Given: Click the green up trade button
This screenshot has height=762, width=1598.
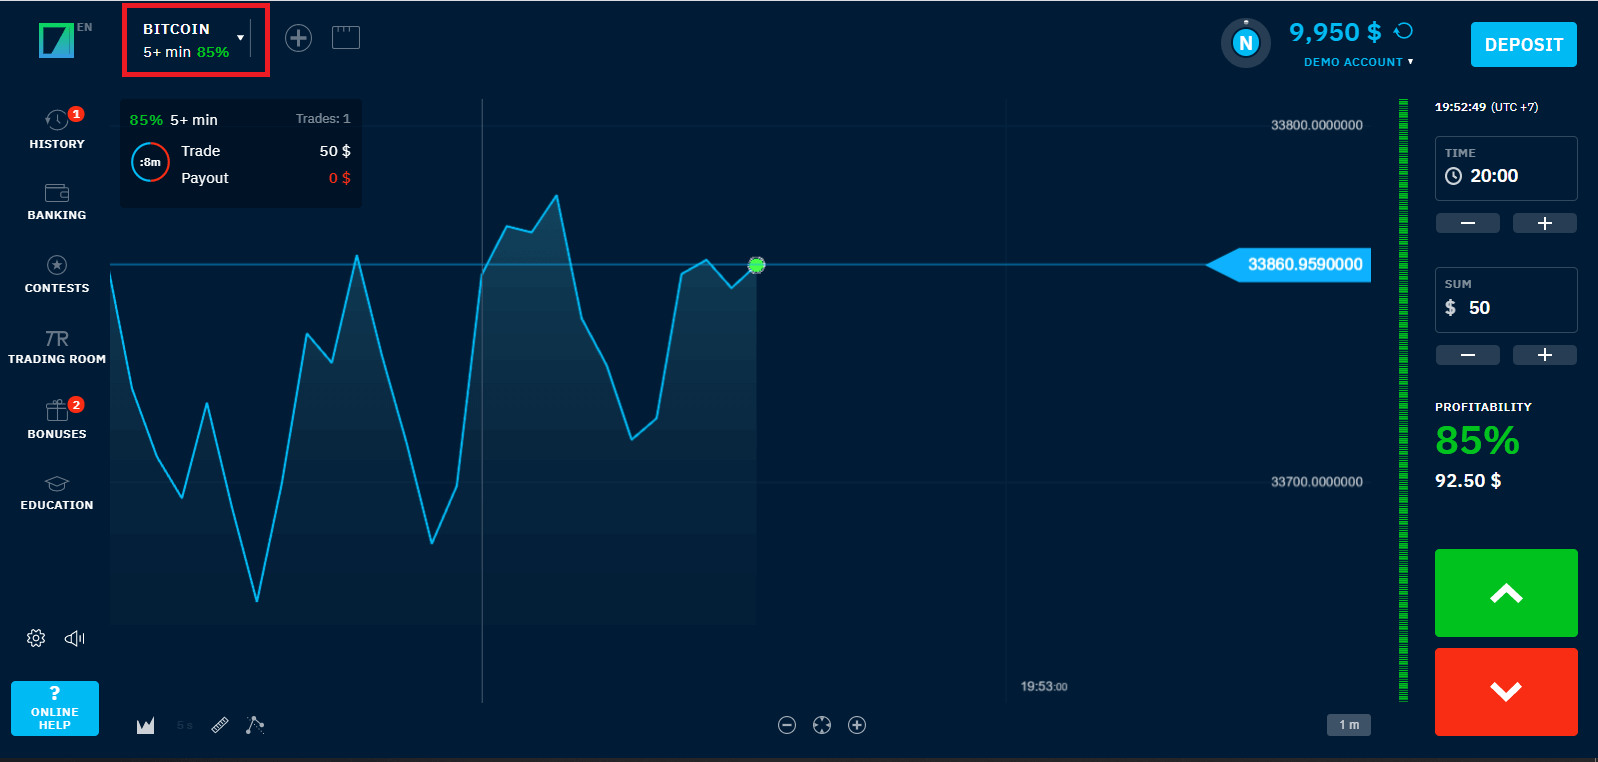Looking at the screenshot, I should 1506,593.
